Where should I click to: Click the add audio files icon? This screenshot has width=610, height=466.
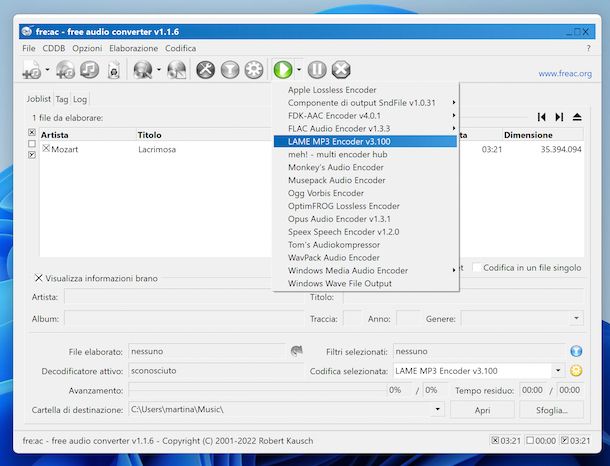[x=29, y=70]
